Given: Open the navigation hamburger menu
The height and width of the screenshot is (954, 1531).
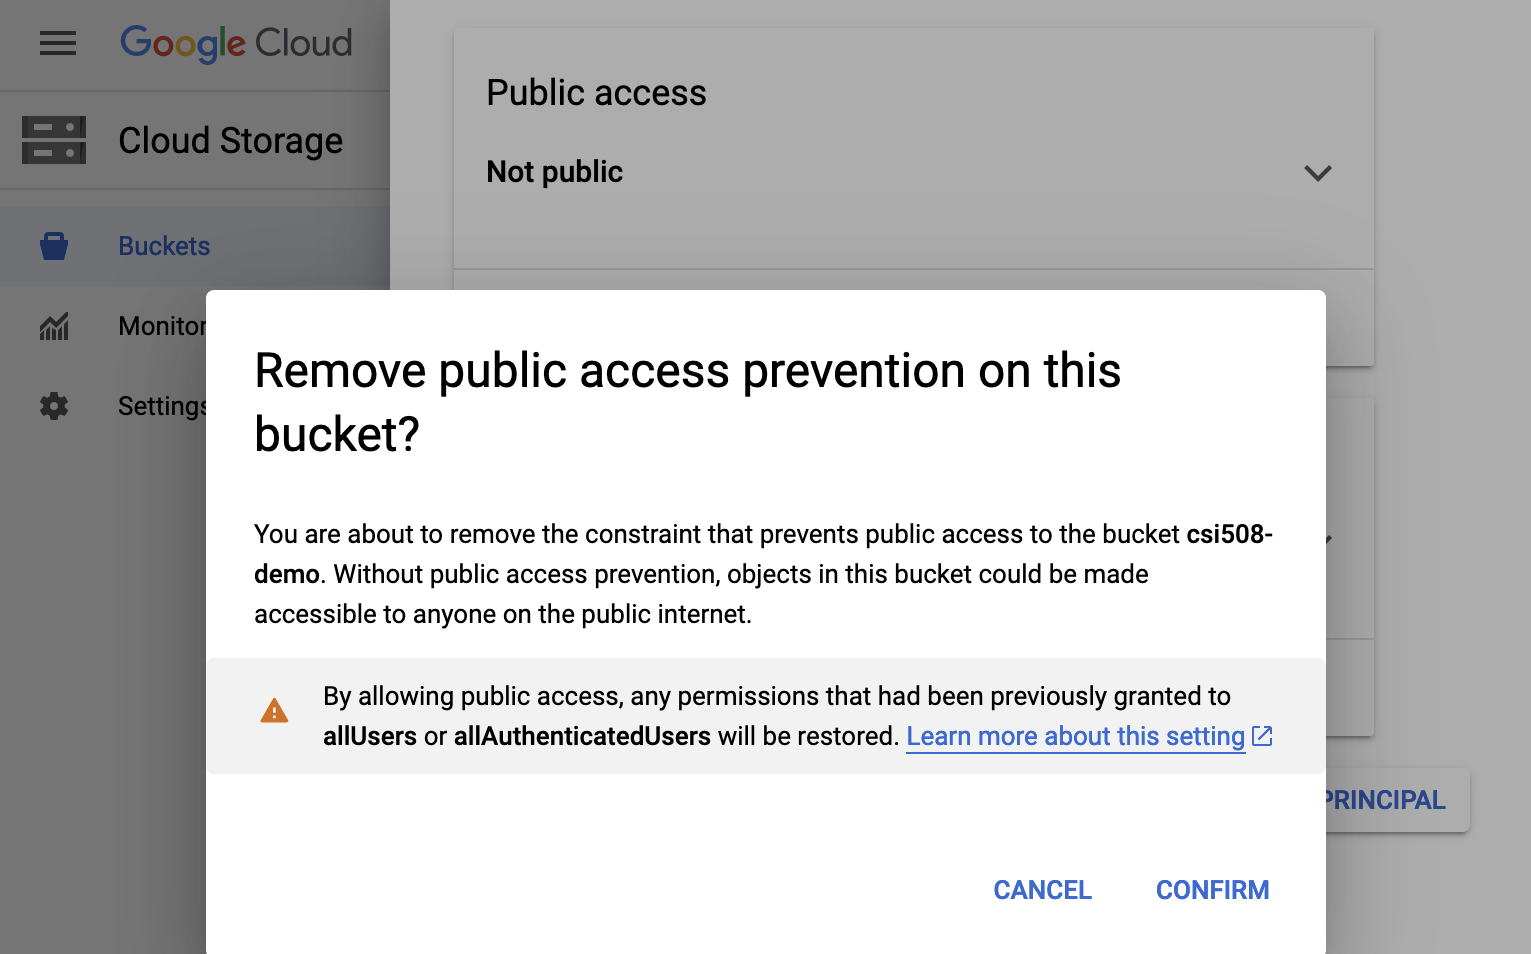Looking at the screenshot, I should pos(57,43).
